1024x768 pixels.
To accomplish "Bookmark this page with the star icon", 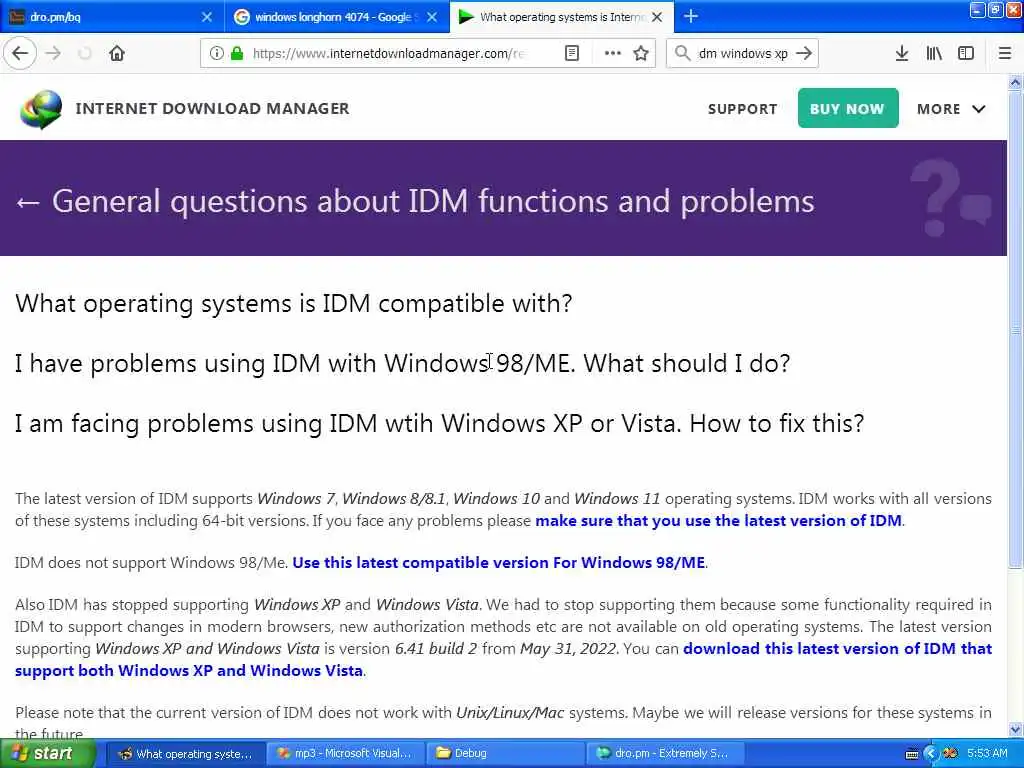I will tap(641, 53).
